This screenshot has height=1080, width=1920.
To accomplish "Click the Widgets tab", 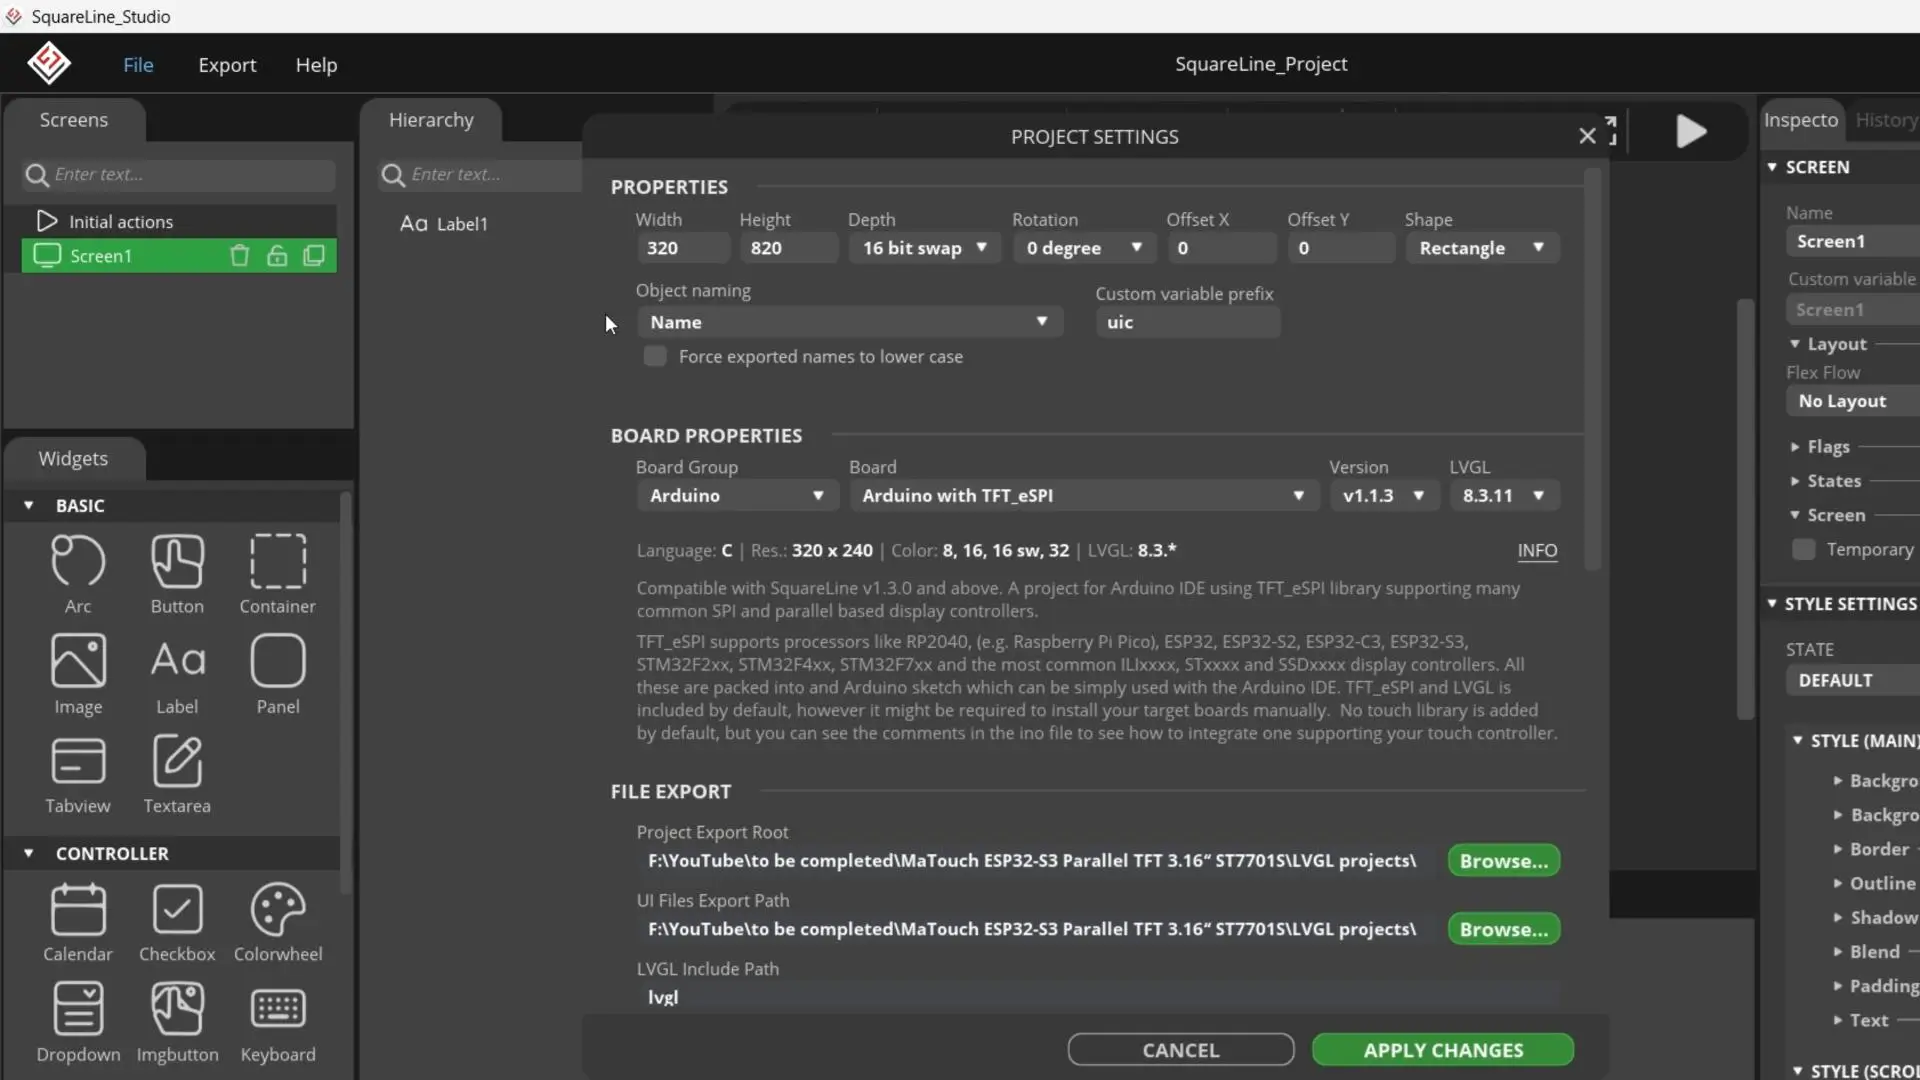I will click(x=74, y=458).
